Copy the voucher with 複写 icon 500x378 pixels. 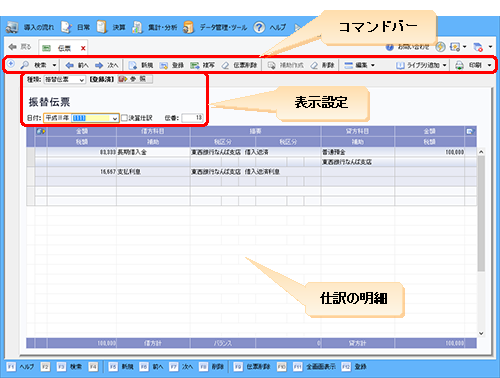[x=195, y=65]
